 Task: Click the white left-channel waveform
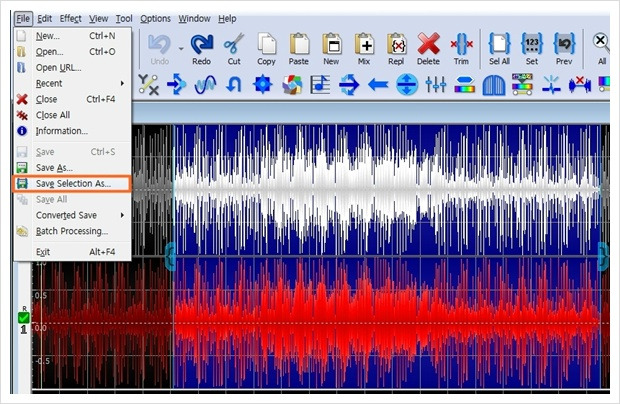click(x=388, y=190)
